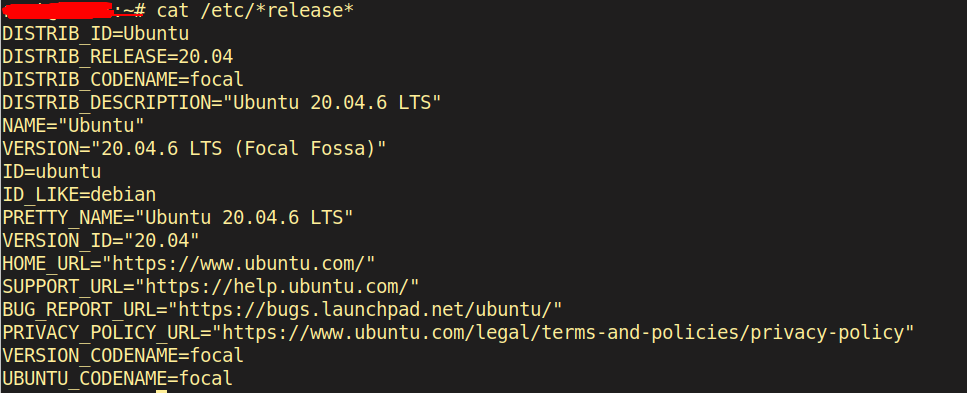Click the VERSION_CODENAME=focal line
Viewport: 967px width, 393px height.
[x=123, y=355]
